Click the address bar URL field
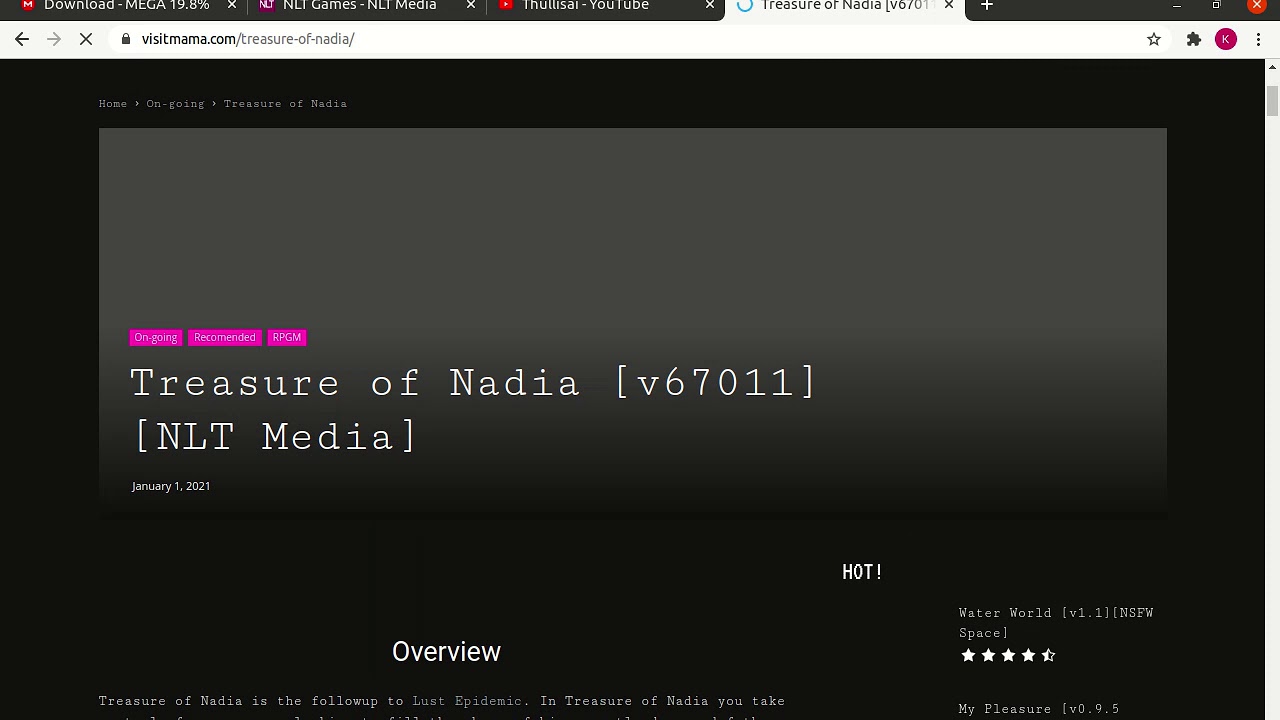The width and height of the screenshot is (1280, 720). pos(630,39)
